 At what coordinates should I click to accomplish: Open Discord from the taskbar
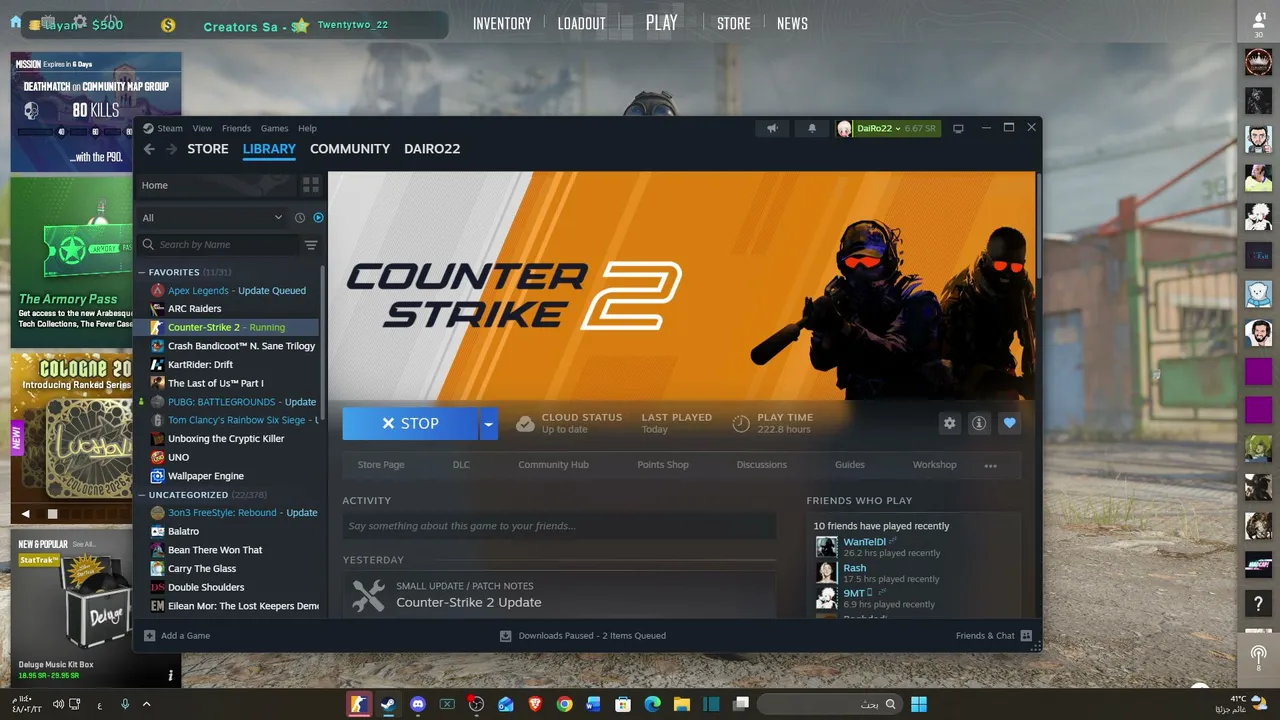pos(418,704)
